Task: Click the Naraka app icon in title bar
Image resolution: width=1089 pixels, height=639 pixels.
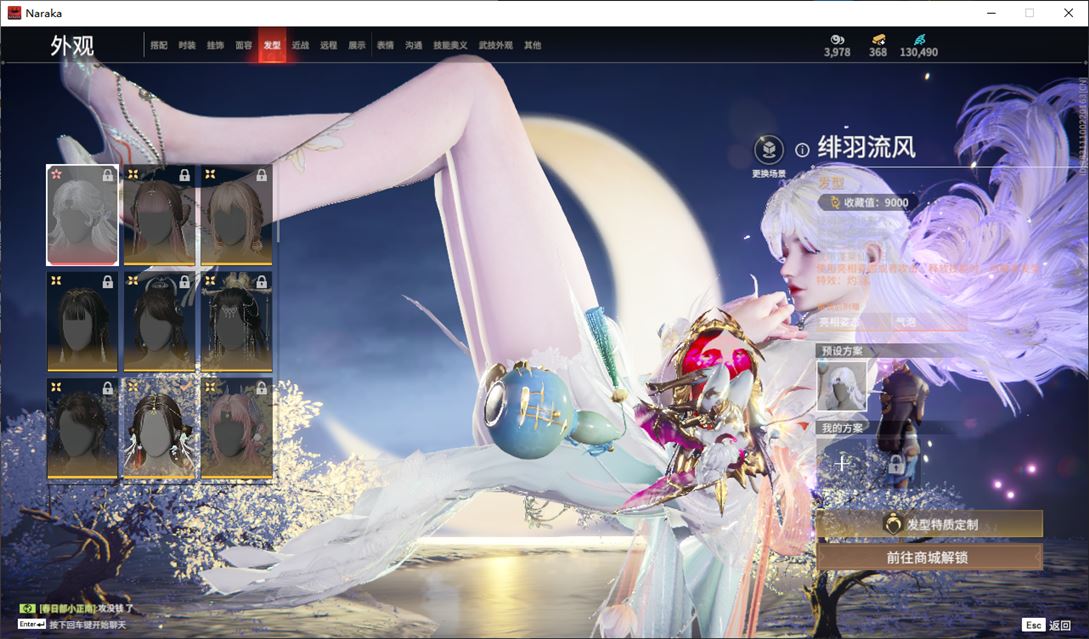Action: click(x=14, y=13)
